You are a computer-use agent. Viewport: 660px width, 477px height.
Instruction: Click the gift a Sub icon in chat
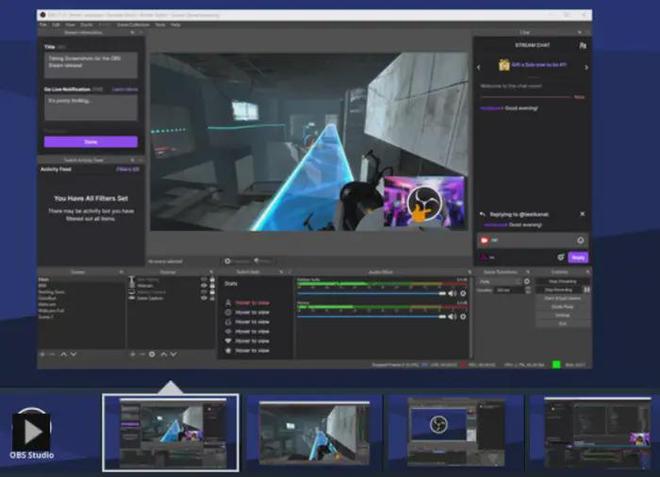tap(505, 64)
